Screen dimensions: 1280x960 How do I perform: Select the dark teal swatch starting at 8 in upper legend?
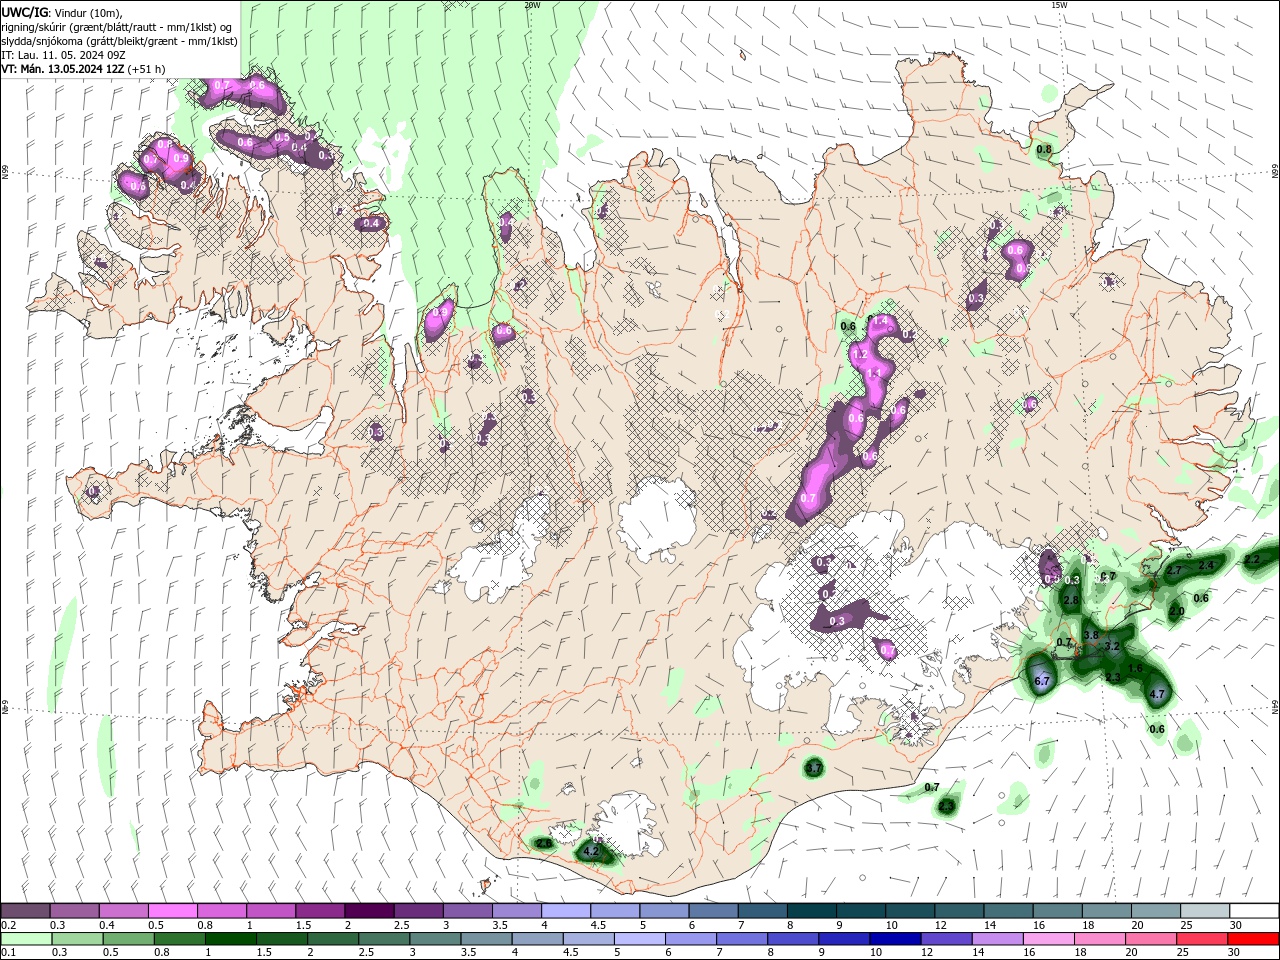[x=810, y=911]
